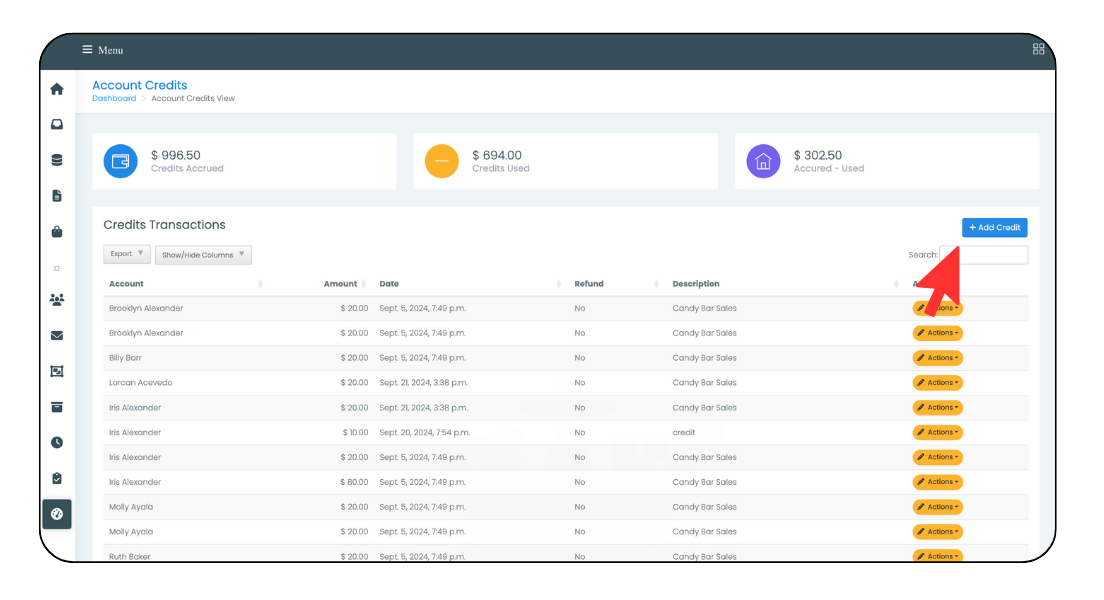Click the 'credit' description cell
Screen dimensions: 1104x600
click(684, 432)
